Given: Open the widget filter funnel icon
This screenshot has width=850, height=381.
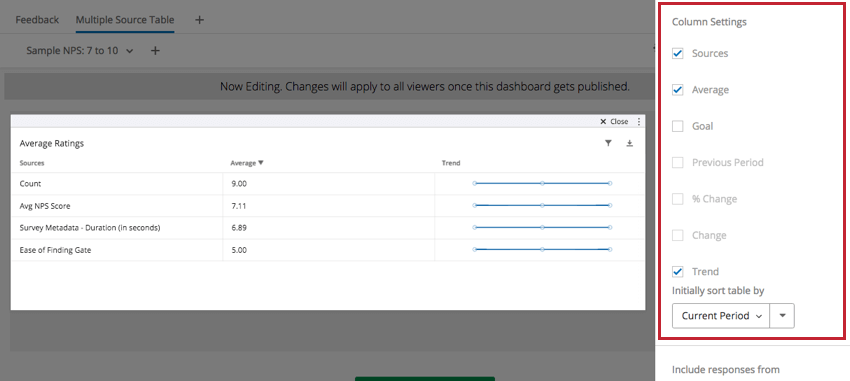Looking at the screenshot, I should 608,143.
